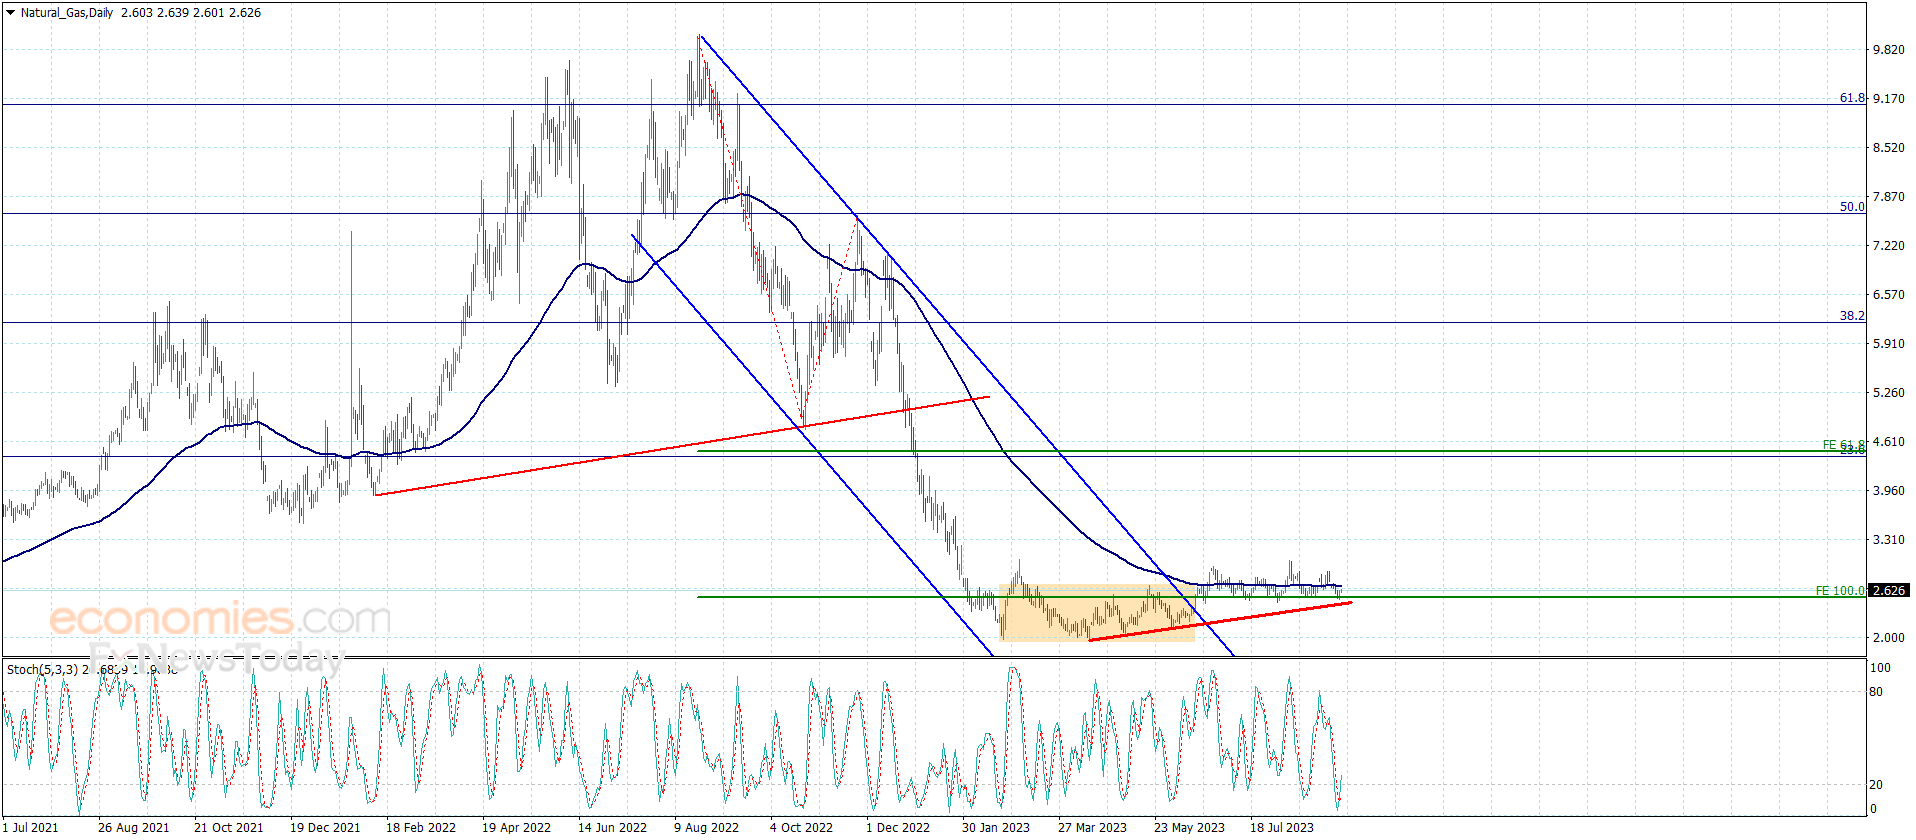Click the 100 level on Stochastic scale
This screenshot has width=1916, height=840.
click(x=1880, y=668)
